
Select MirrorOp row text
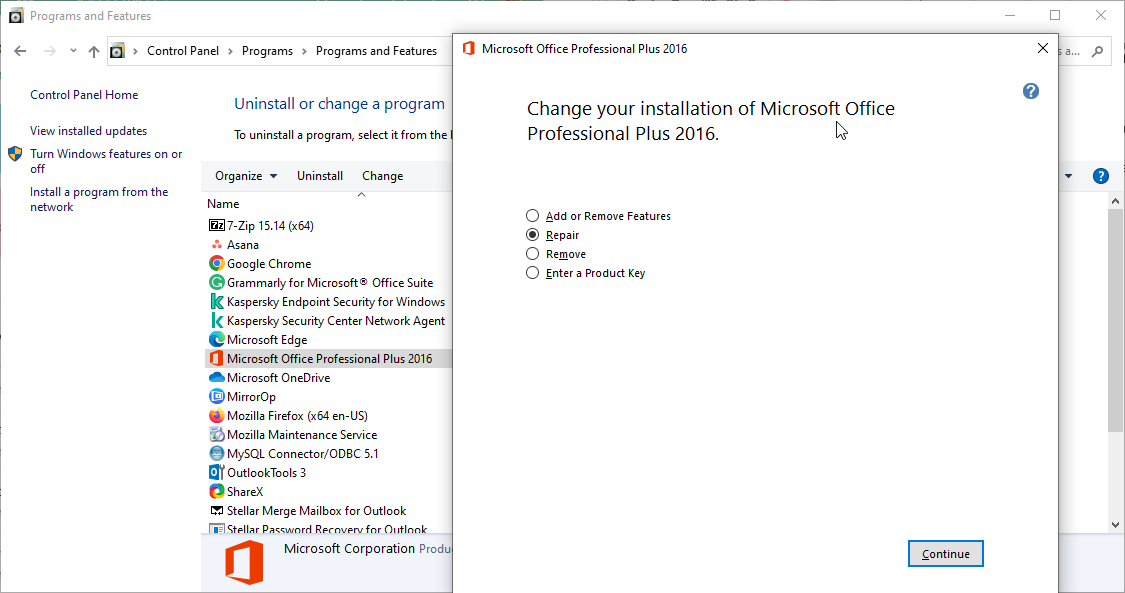(x=251, y=397)
